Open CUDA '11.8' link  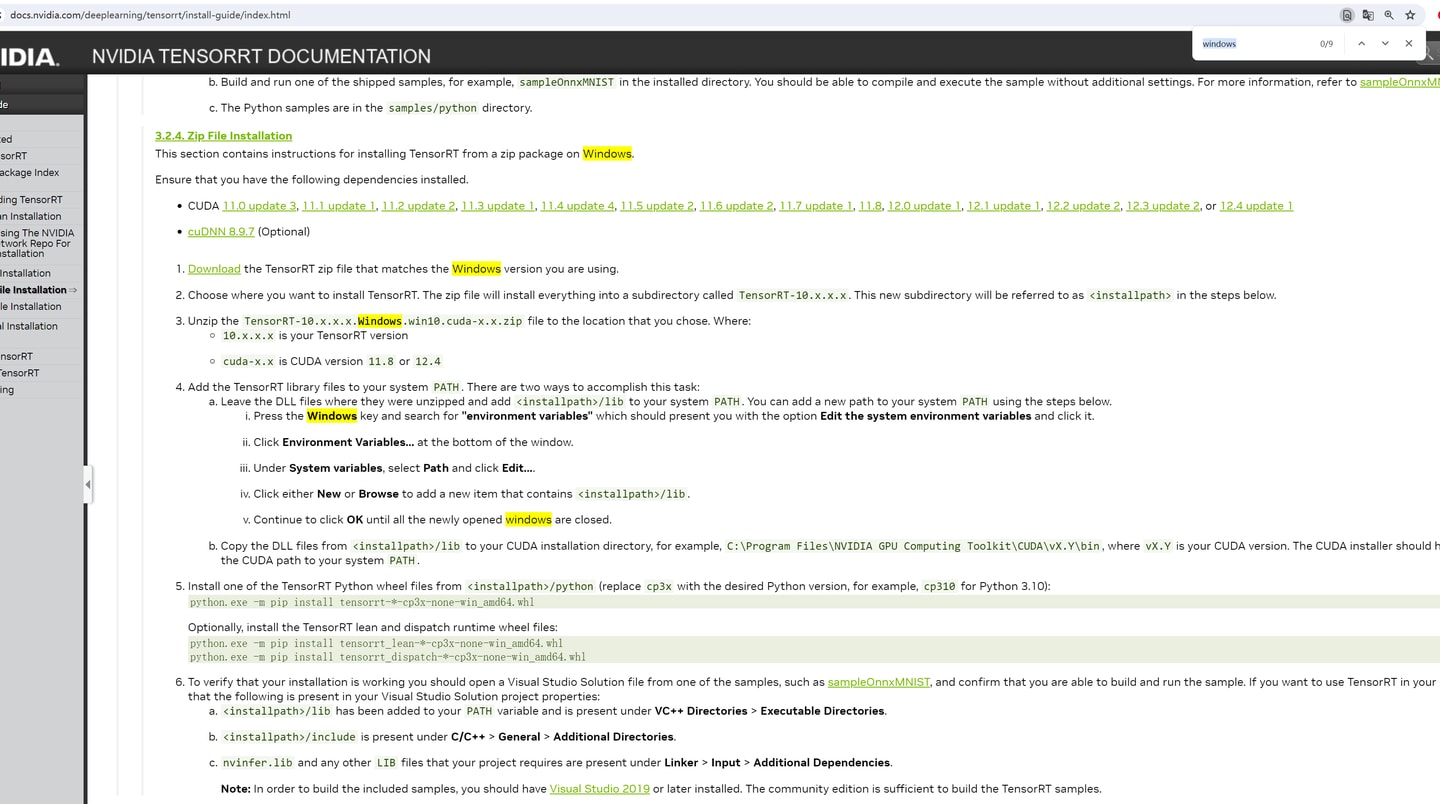click(x=870, y=206)
